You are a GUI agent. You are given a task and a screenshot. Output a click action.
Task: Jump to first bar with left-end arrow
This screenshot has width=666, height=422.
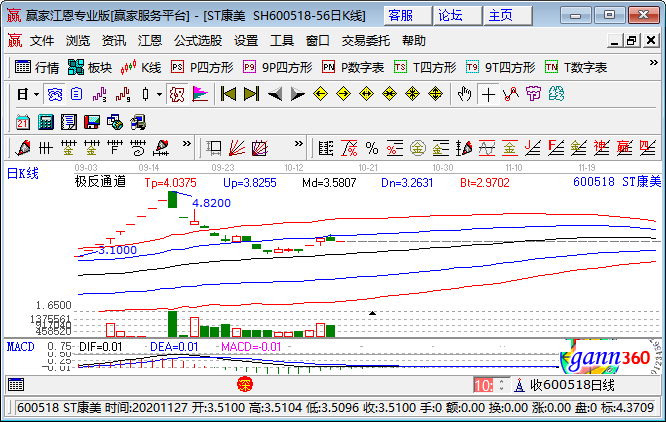click(x=229, y=94)
